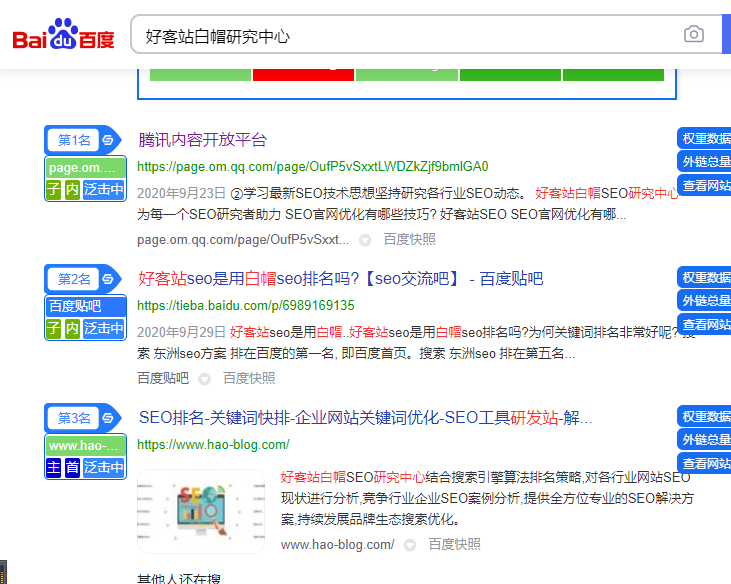731x584 pixels.
Task: Click 泛击中 tag under first result
Action: point(103,190)
